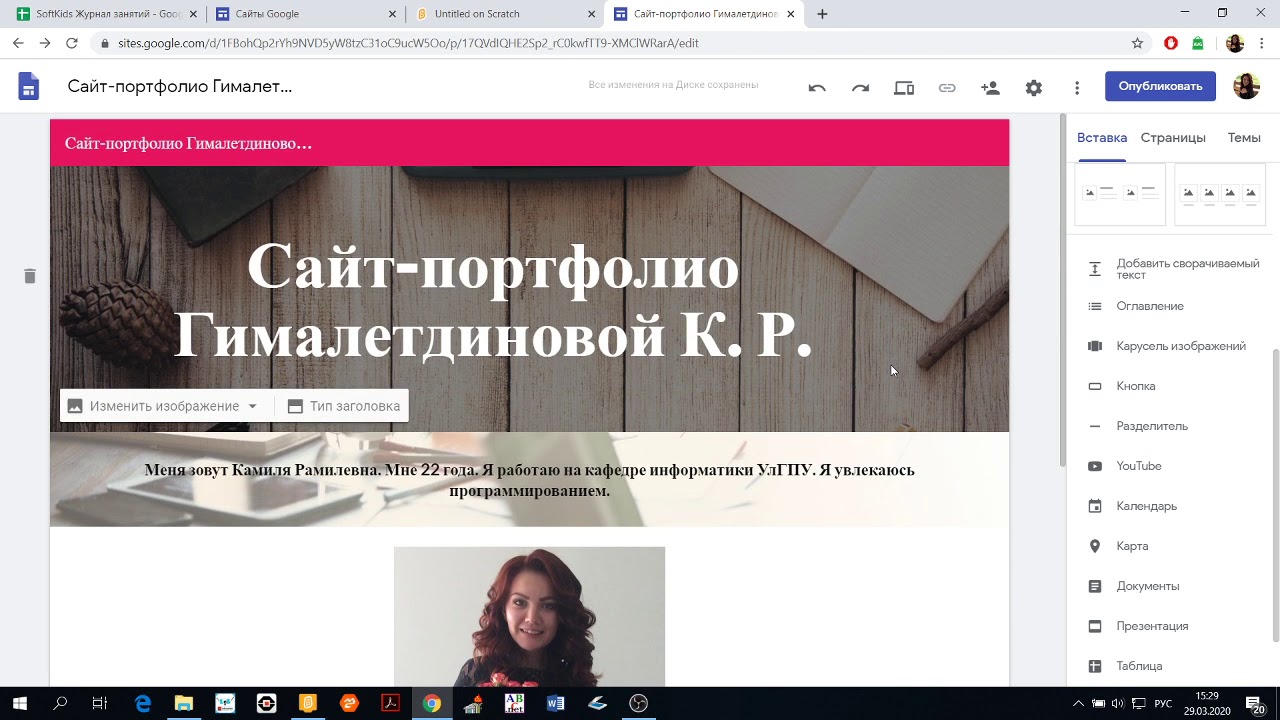Switch to the Страницы tab
The width and height of the screenshot is (1280, 720).
coord(1173,138)
